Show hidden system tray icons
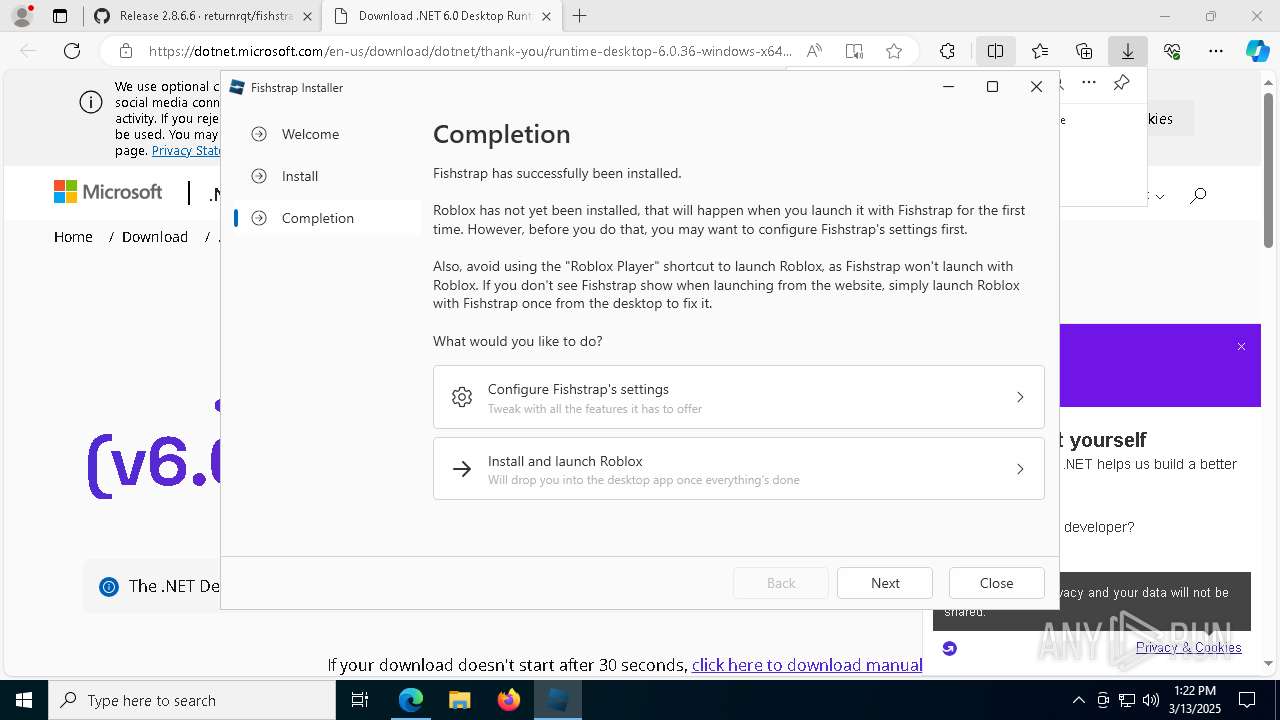 pyautogui.click(x=1078, y=700)
